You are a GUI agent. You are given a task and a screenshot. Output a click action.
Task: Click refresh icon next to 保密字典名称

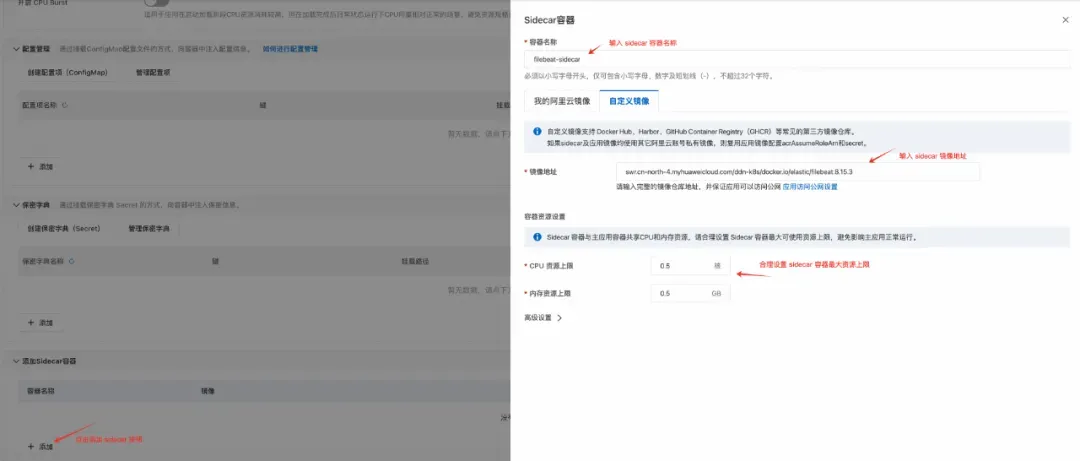coord(72,261)
